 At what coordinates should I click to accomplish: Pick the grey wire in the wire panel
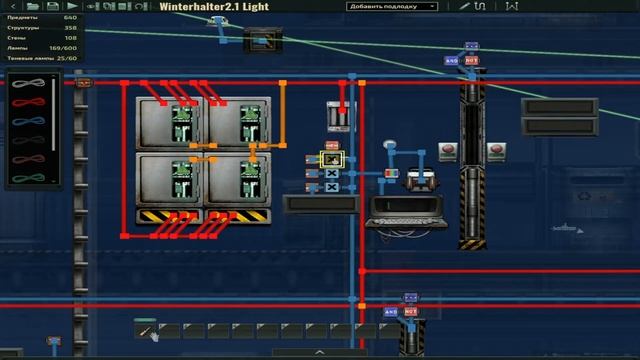(28, 83)
